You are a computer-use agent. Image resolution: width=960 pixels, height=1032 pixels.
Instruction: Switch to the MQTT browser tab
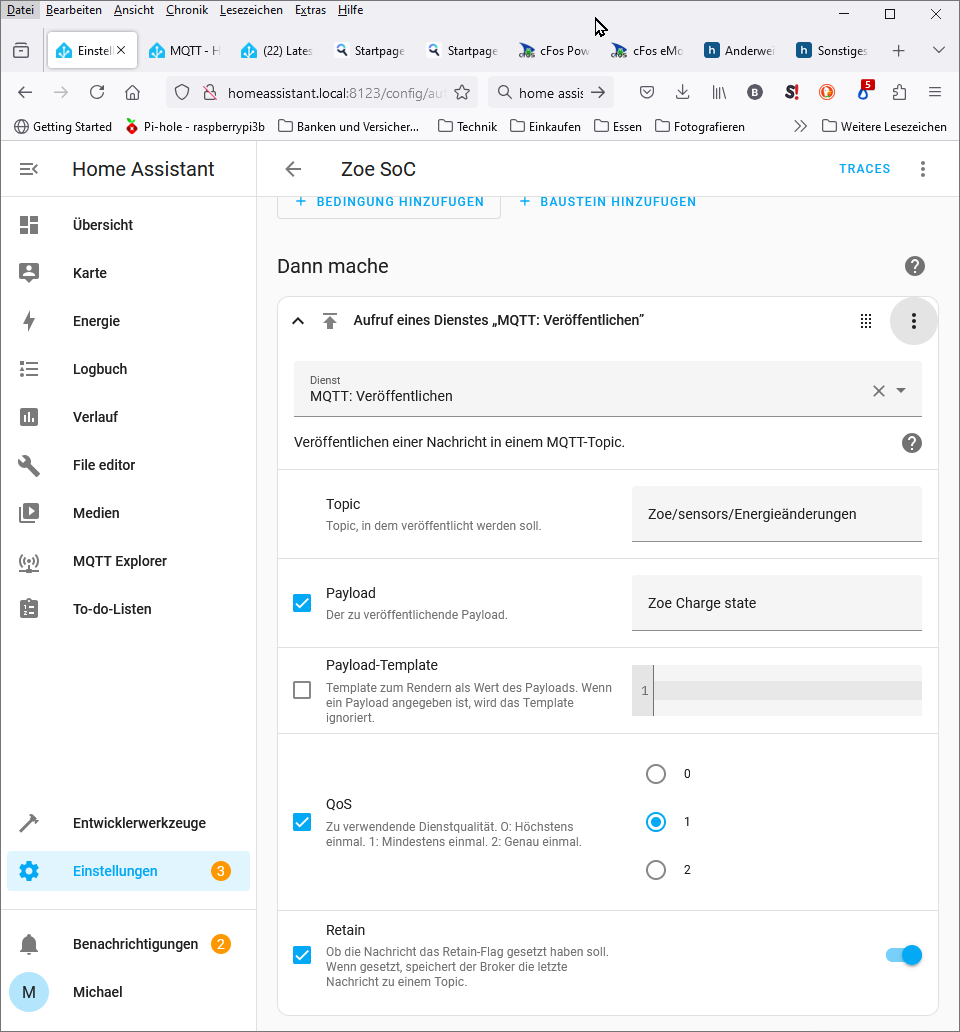pos(185,50)
